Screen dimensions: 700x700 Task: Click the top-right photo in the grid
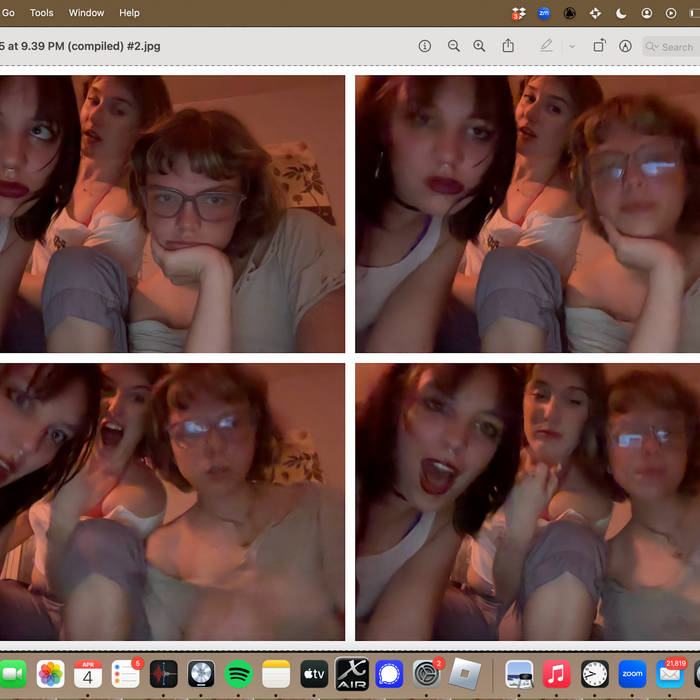point(527,214)
